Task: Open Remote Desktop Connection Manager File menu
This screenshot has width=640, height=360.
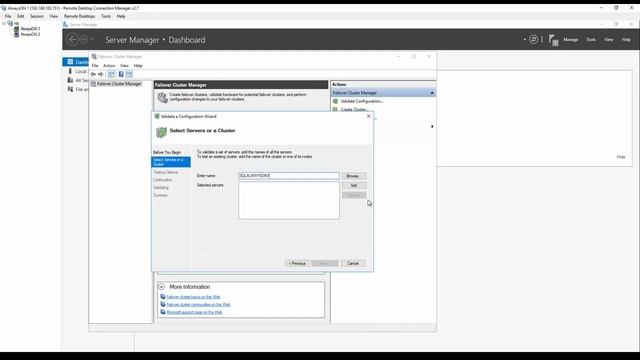Action: (x=8, y=16)
